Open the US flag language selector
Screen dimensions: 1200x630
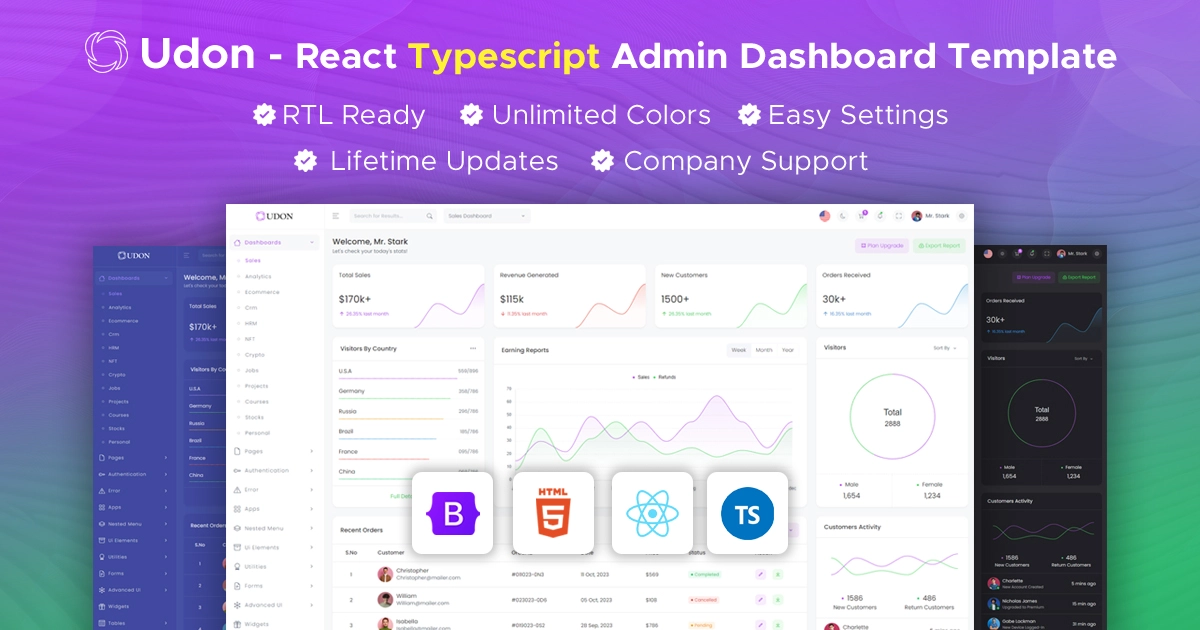(825, 216)
